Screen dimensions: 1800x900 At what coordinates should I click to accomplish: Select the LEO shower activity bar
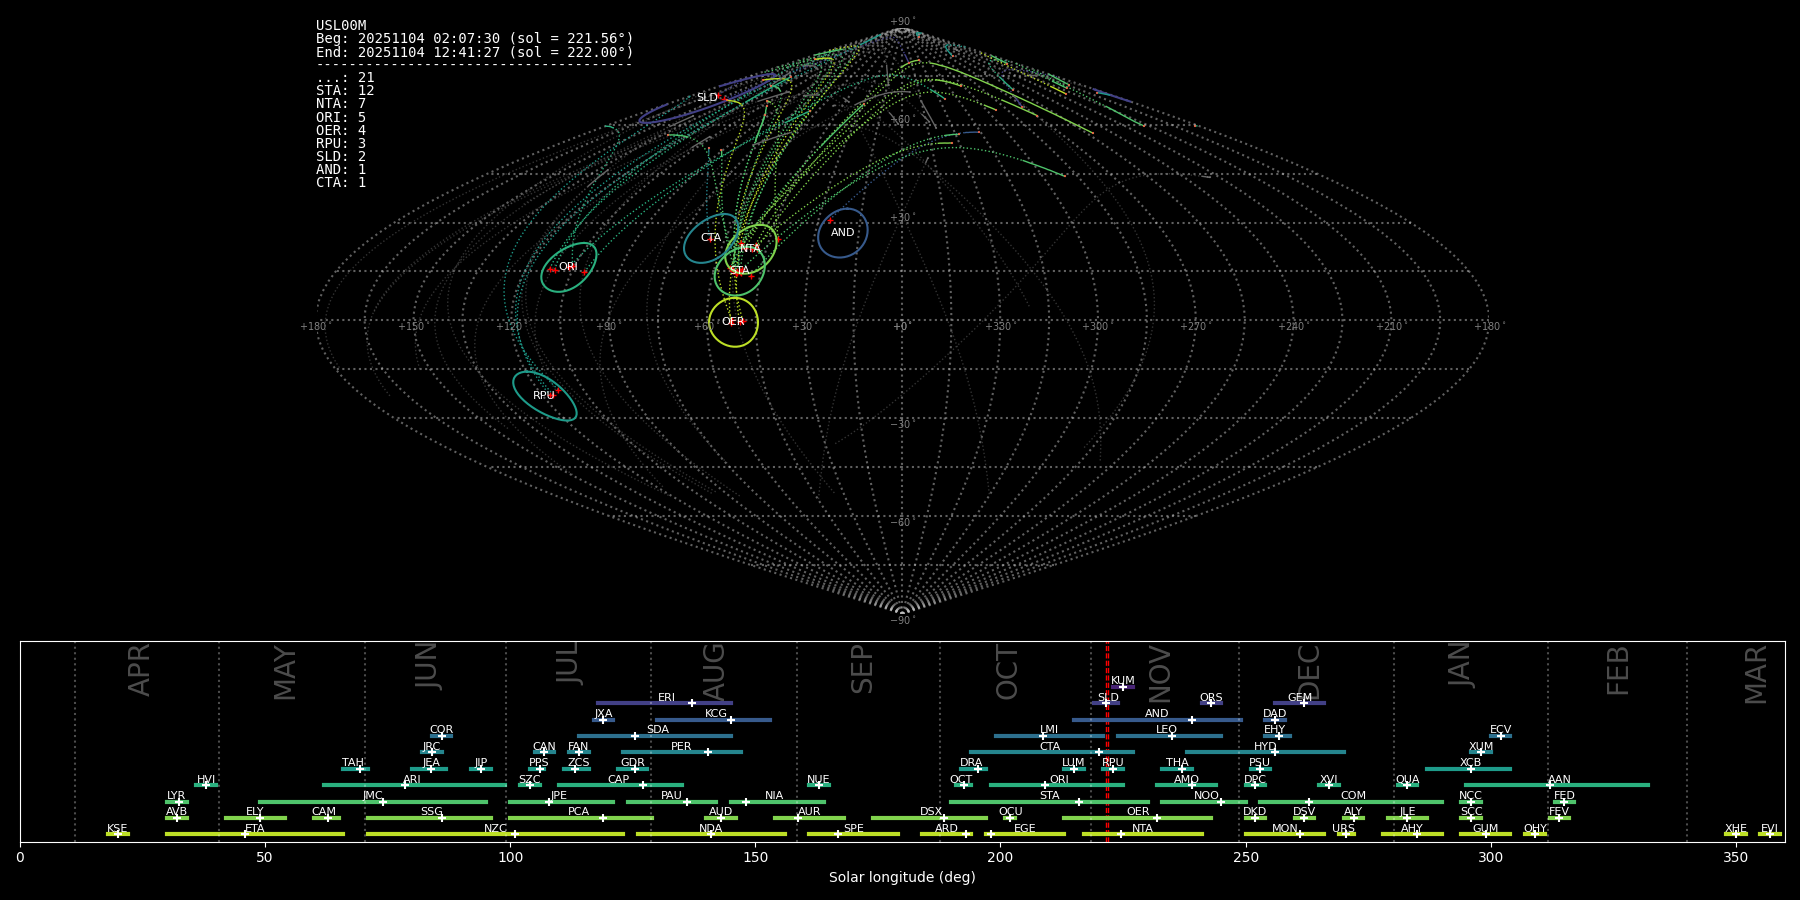pyautogui.click(x=1168, y=736)
